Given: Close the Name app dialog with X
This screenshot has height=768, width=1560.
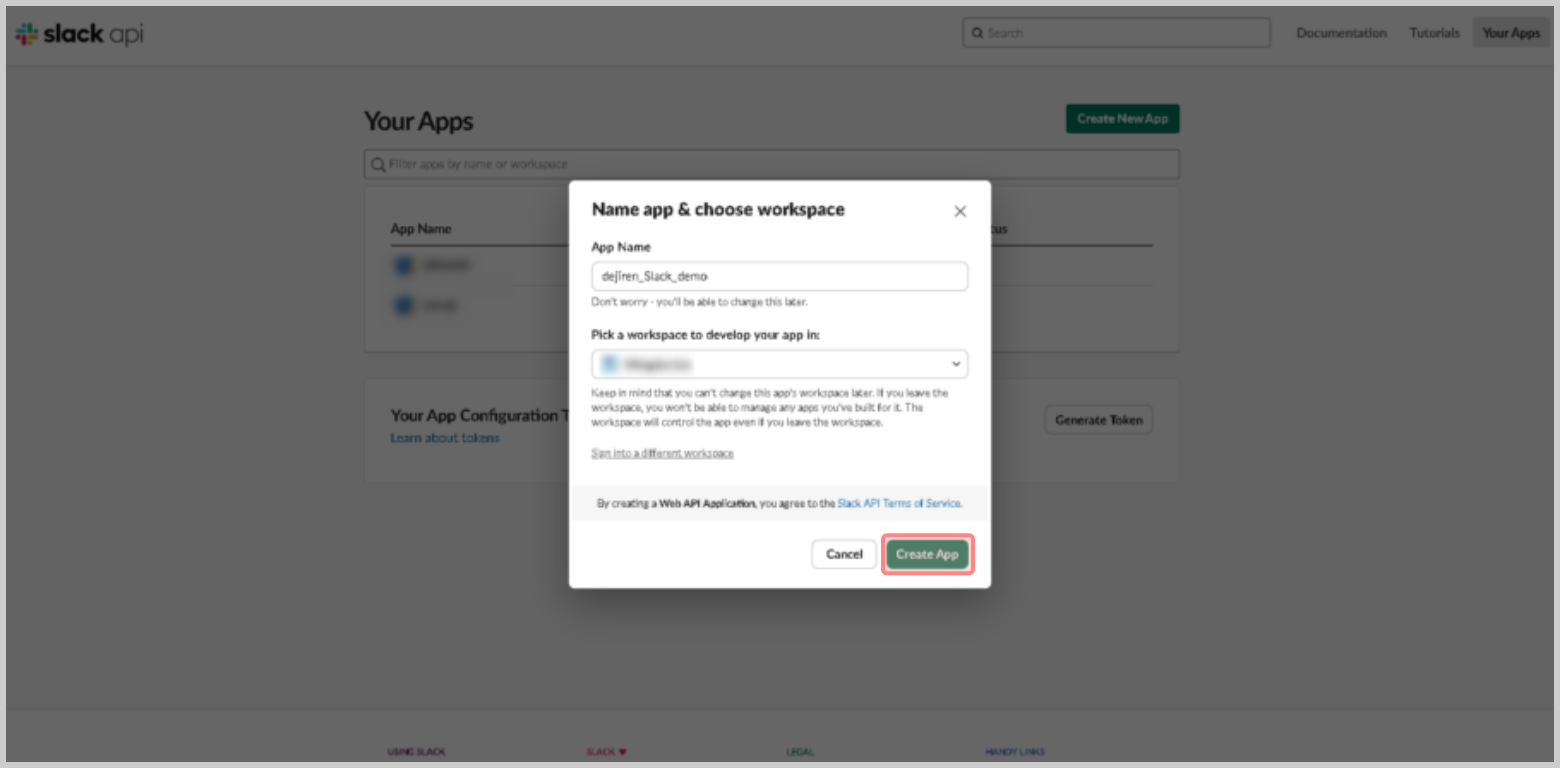Looking at the screenshot, I should (x=960, y=211).
